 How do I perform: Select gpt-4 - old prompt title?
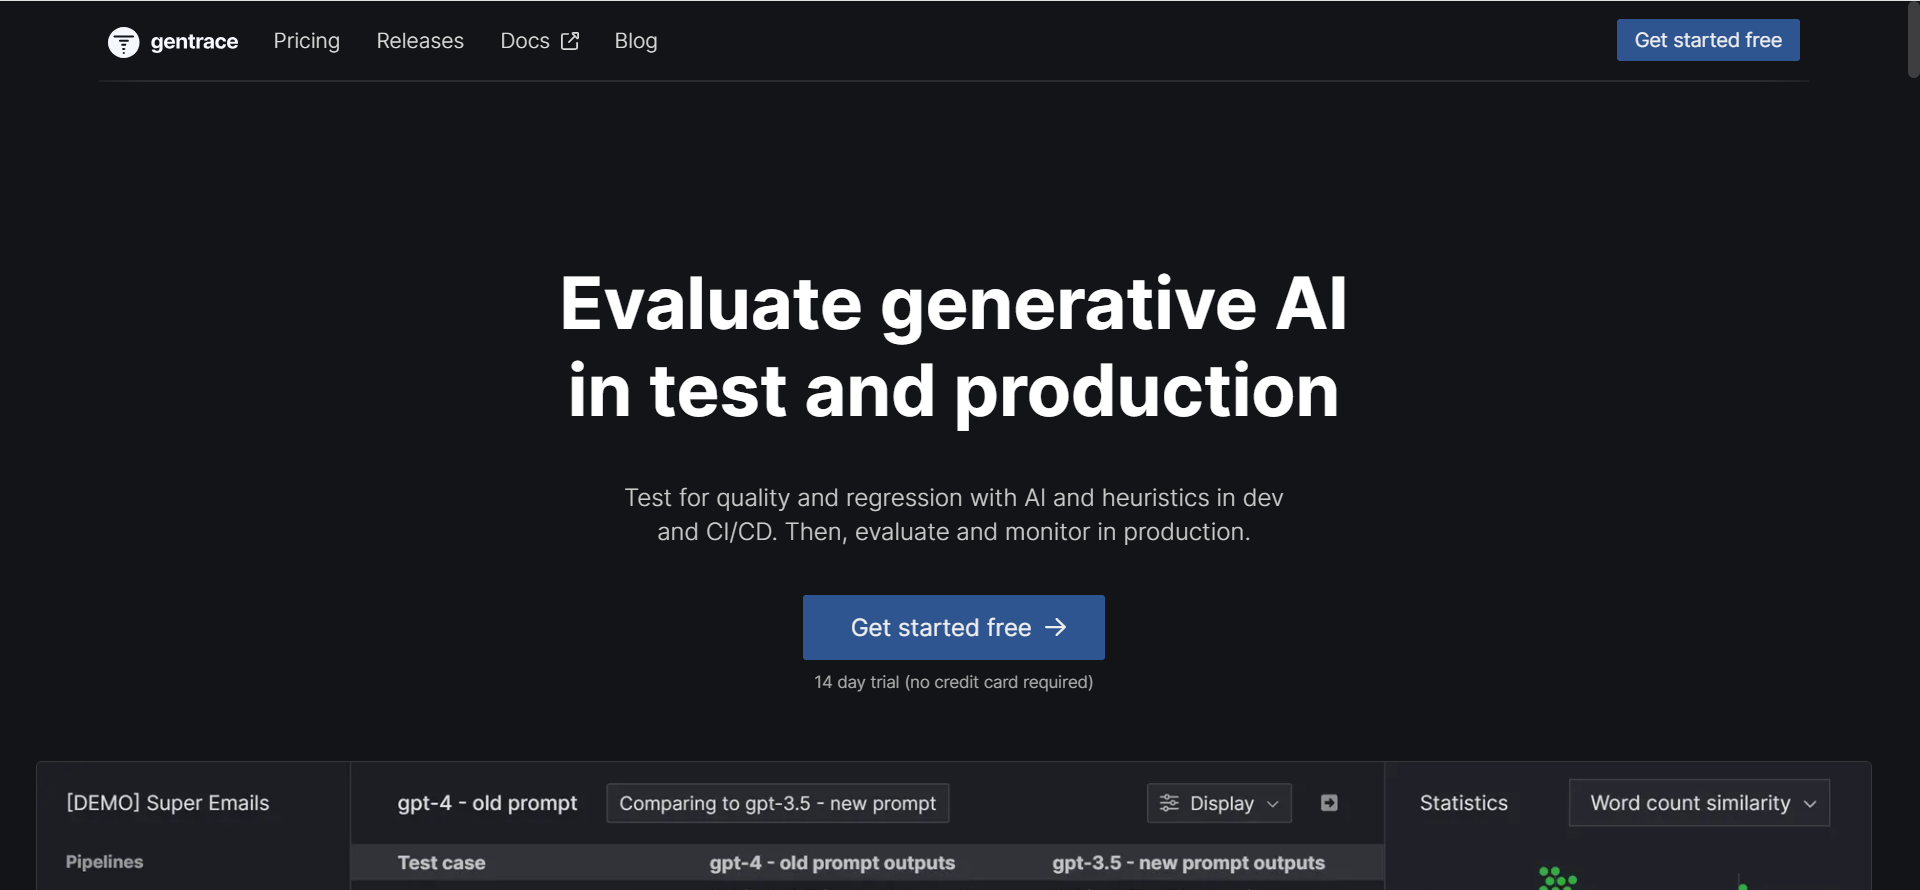487,803
